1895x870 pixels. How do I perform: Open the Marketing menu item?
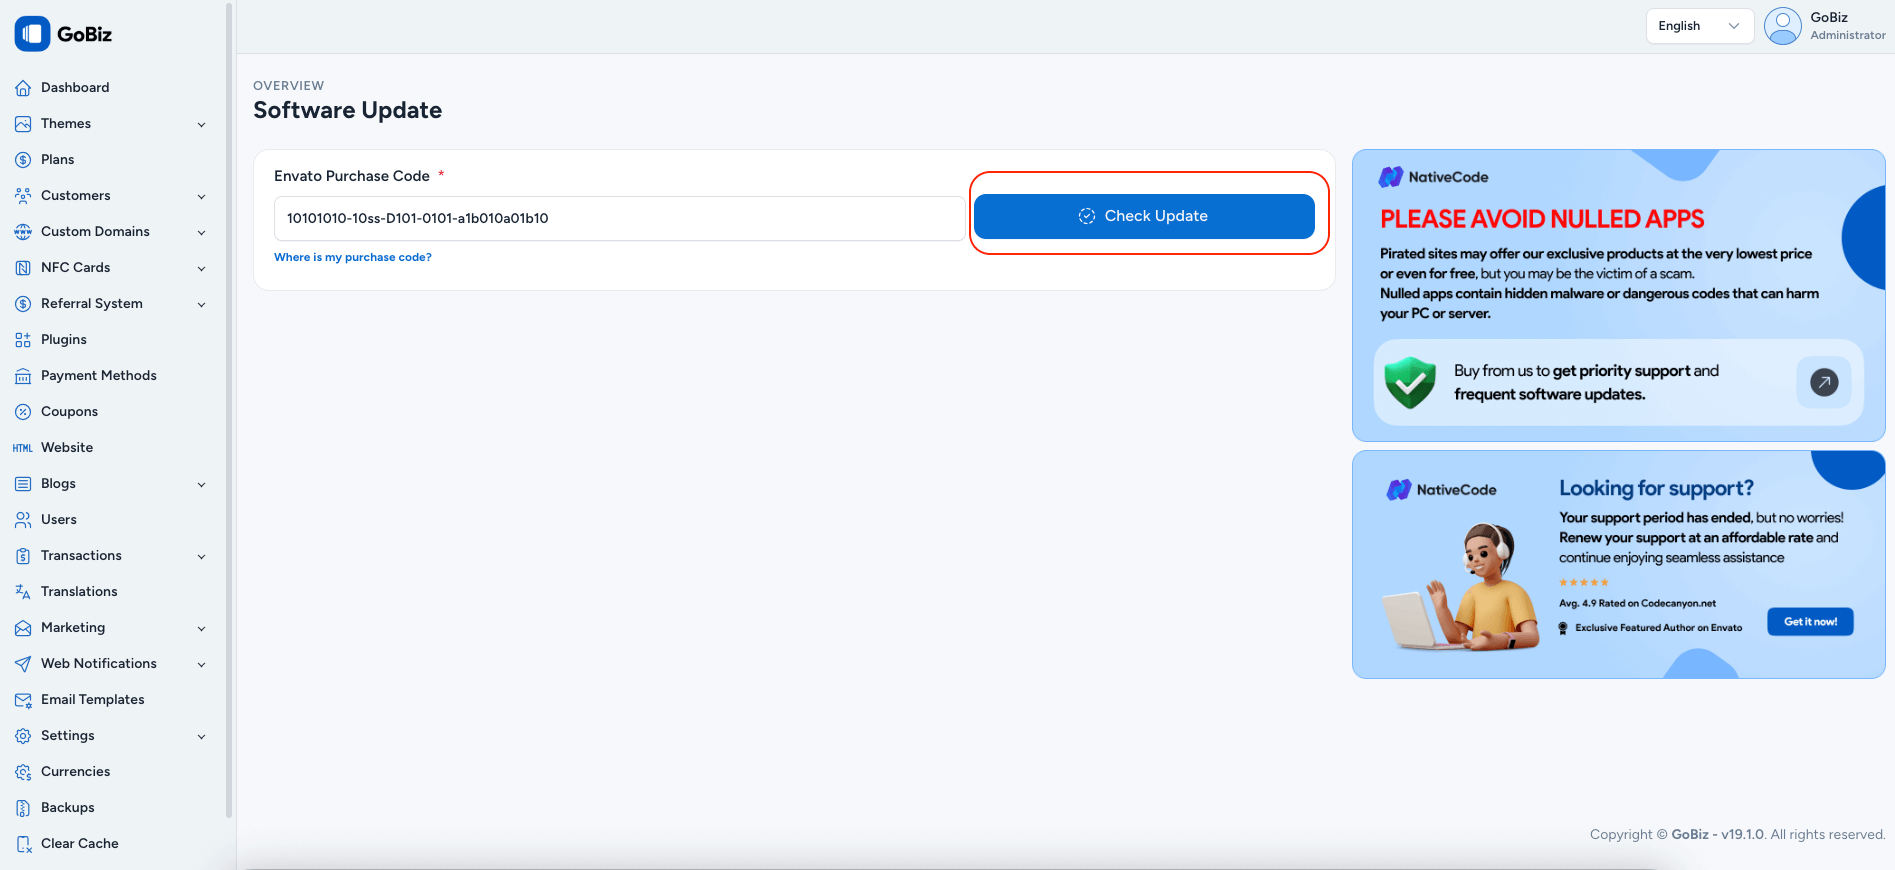112,628
